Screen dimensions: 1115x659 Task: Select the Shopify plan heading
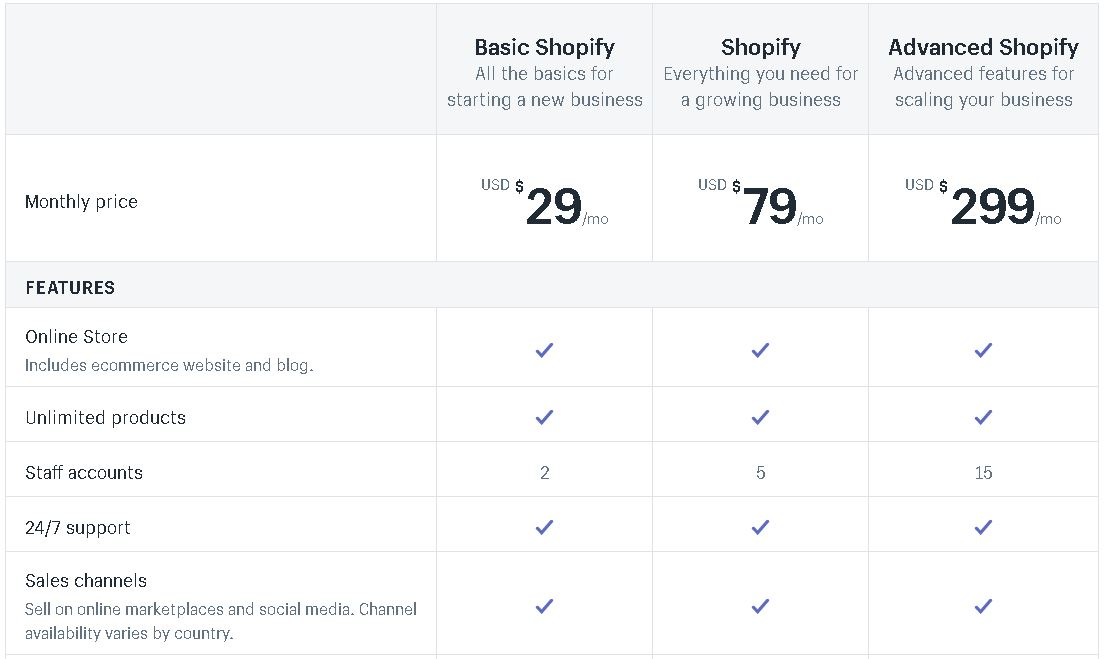click(x=761, y=47)
